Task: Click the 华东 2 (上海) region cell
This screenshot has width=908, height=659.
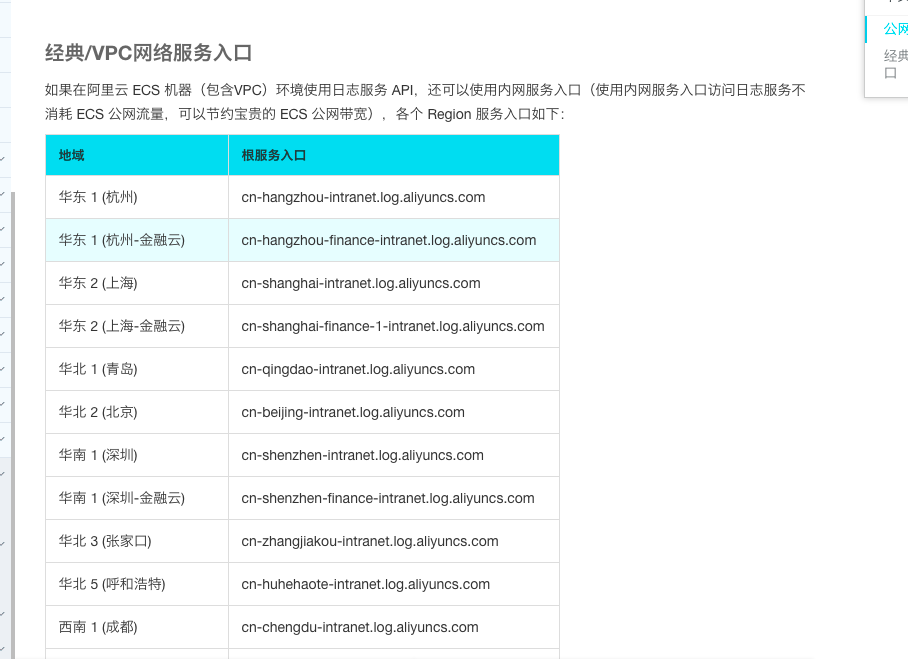Action: 137,283
